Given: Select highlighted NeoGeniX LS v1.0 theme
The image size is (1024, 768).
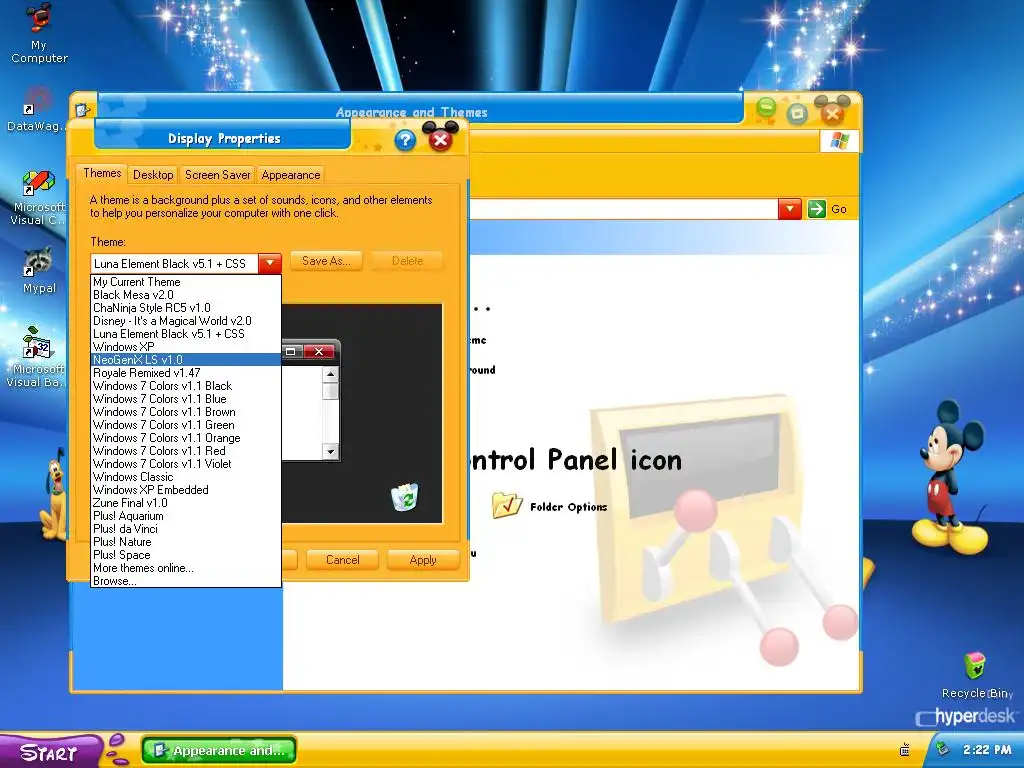Looking at the screenshot, I should pyautogui.click(x=186, y=360).
